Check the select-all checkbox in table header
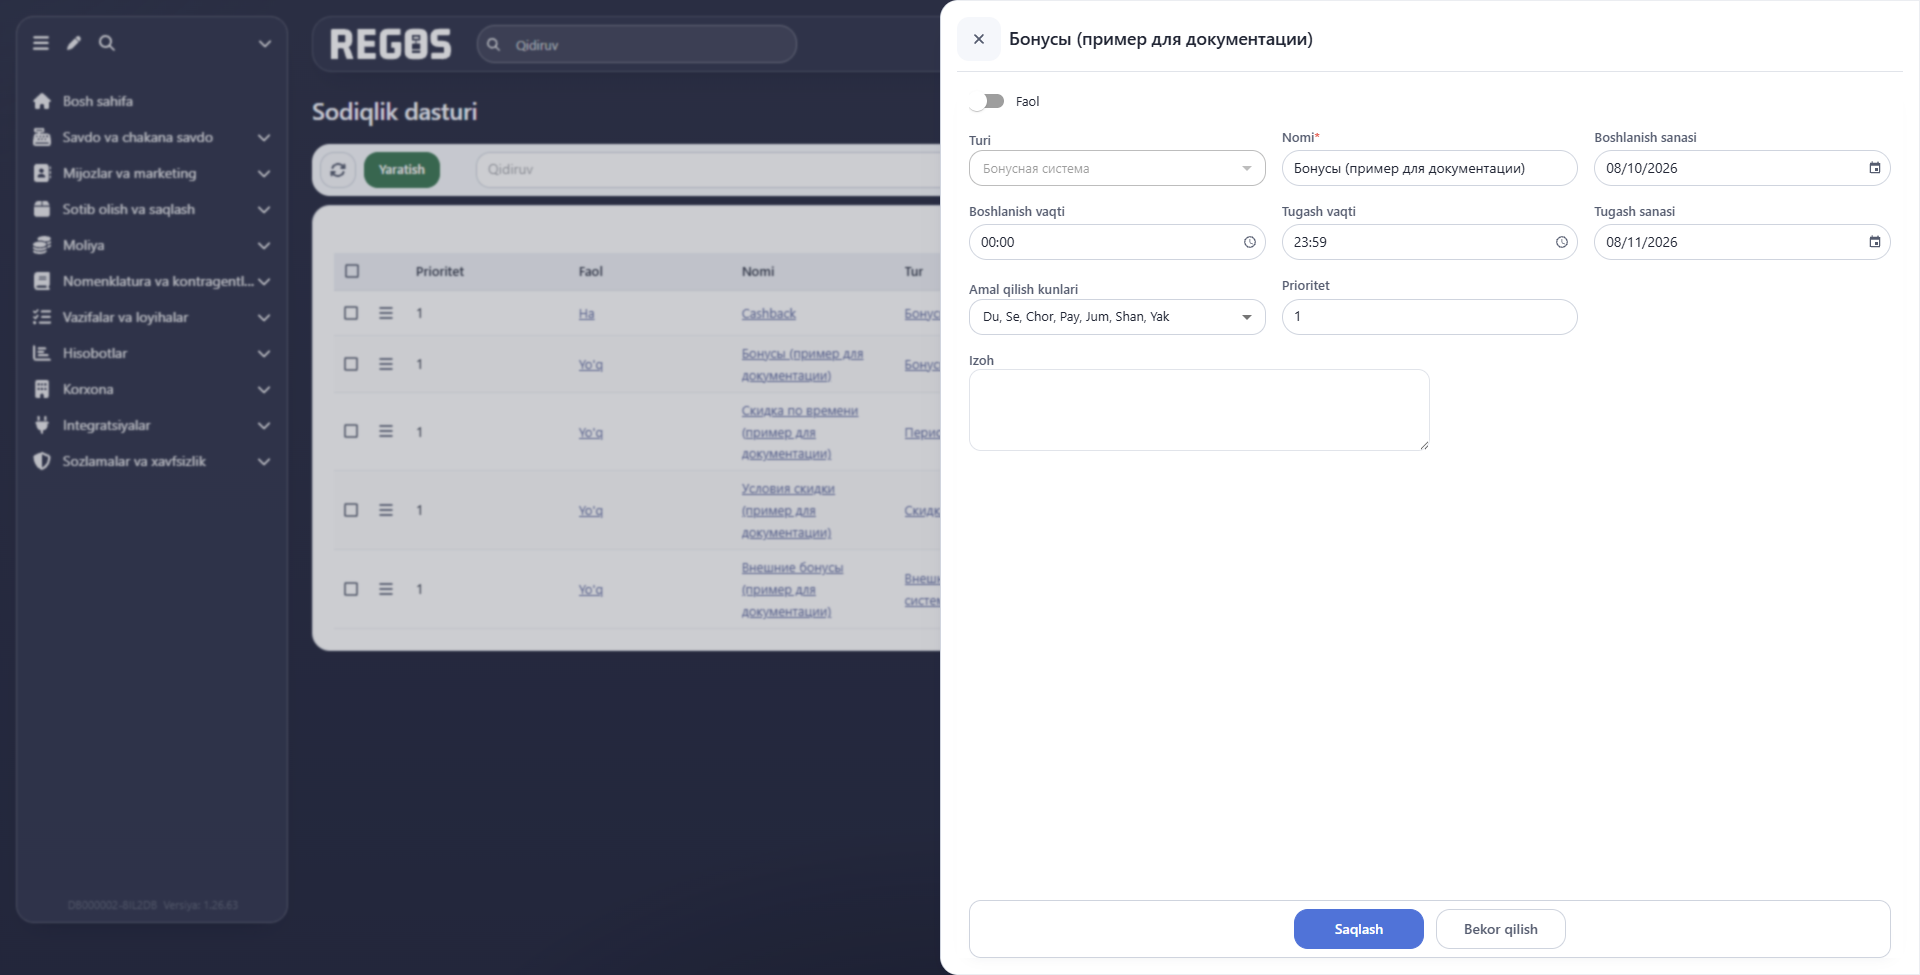Viewport: 1920px width, 975px height. click(x=352, y=271)
